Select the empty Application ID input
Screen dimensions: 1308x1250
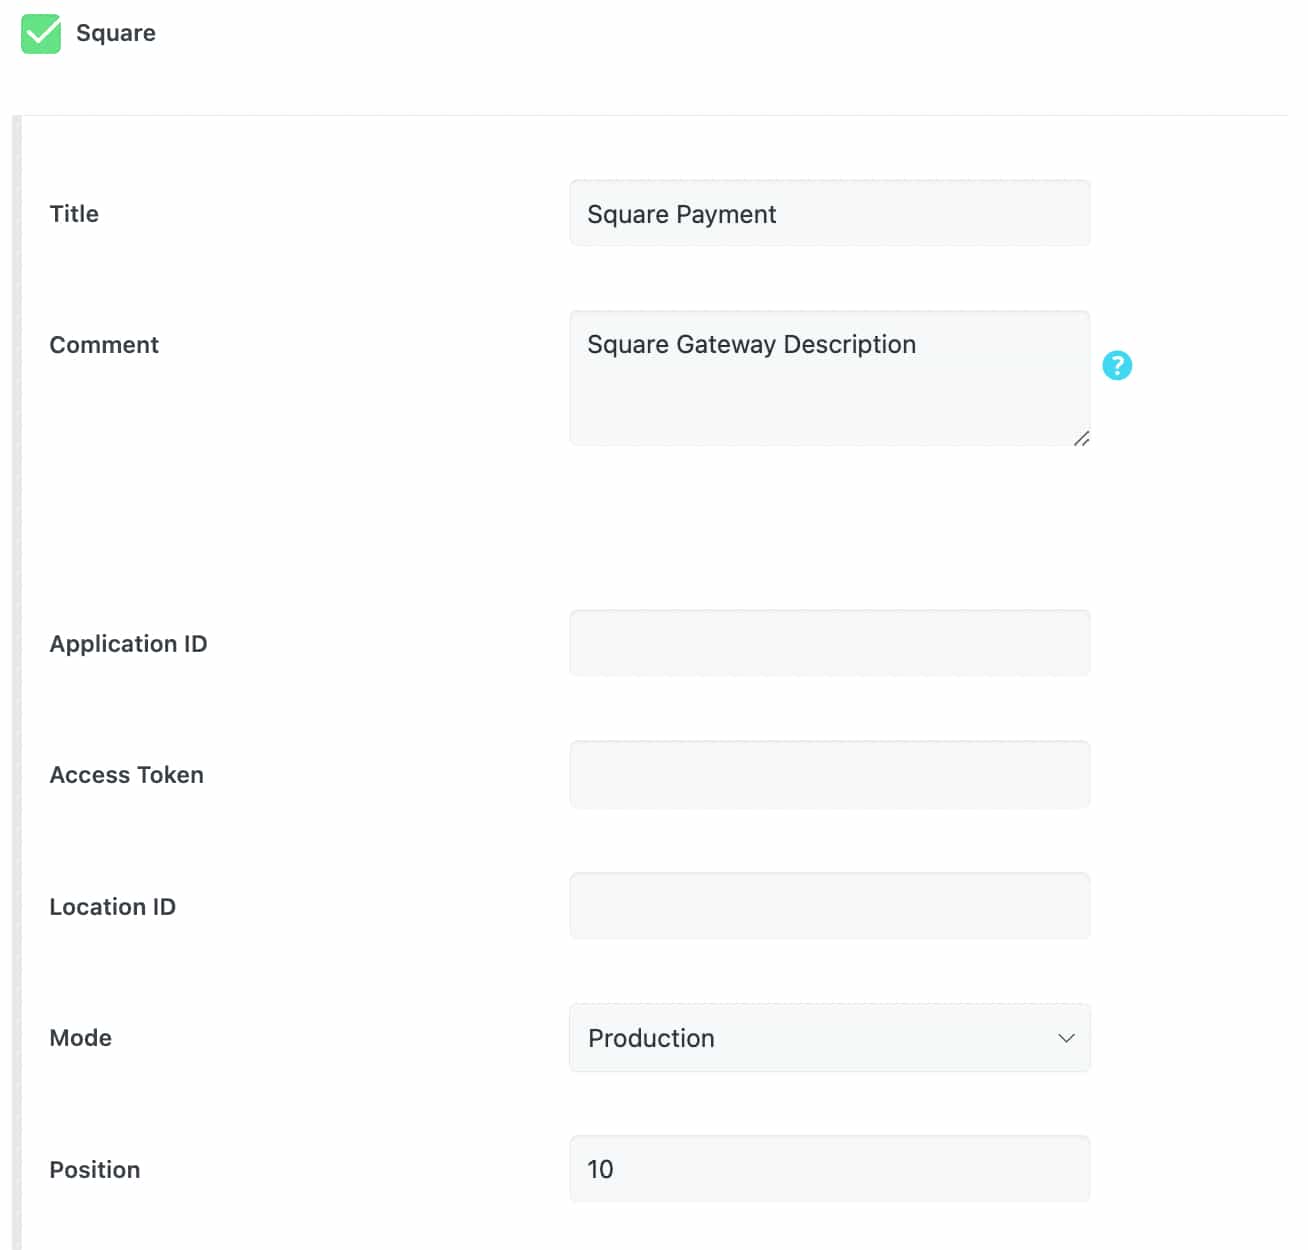[828, 643]
